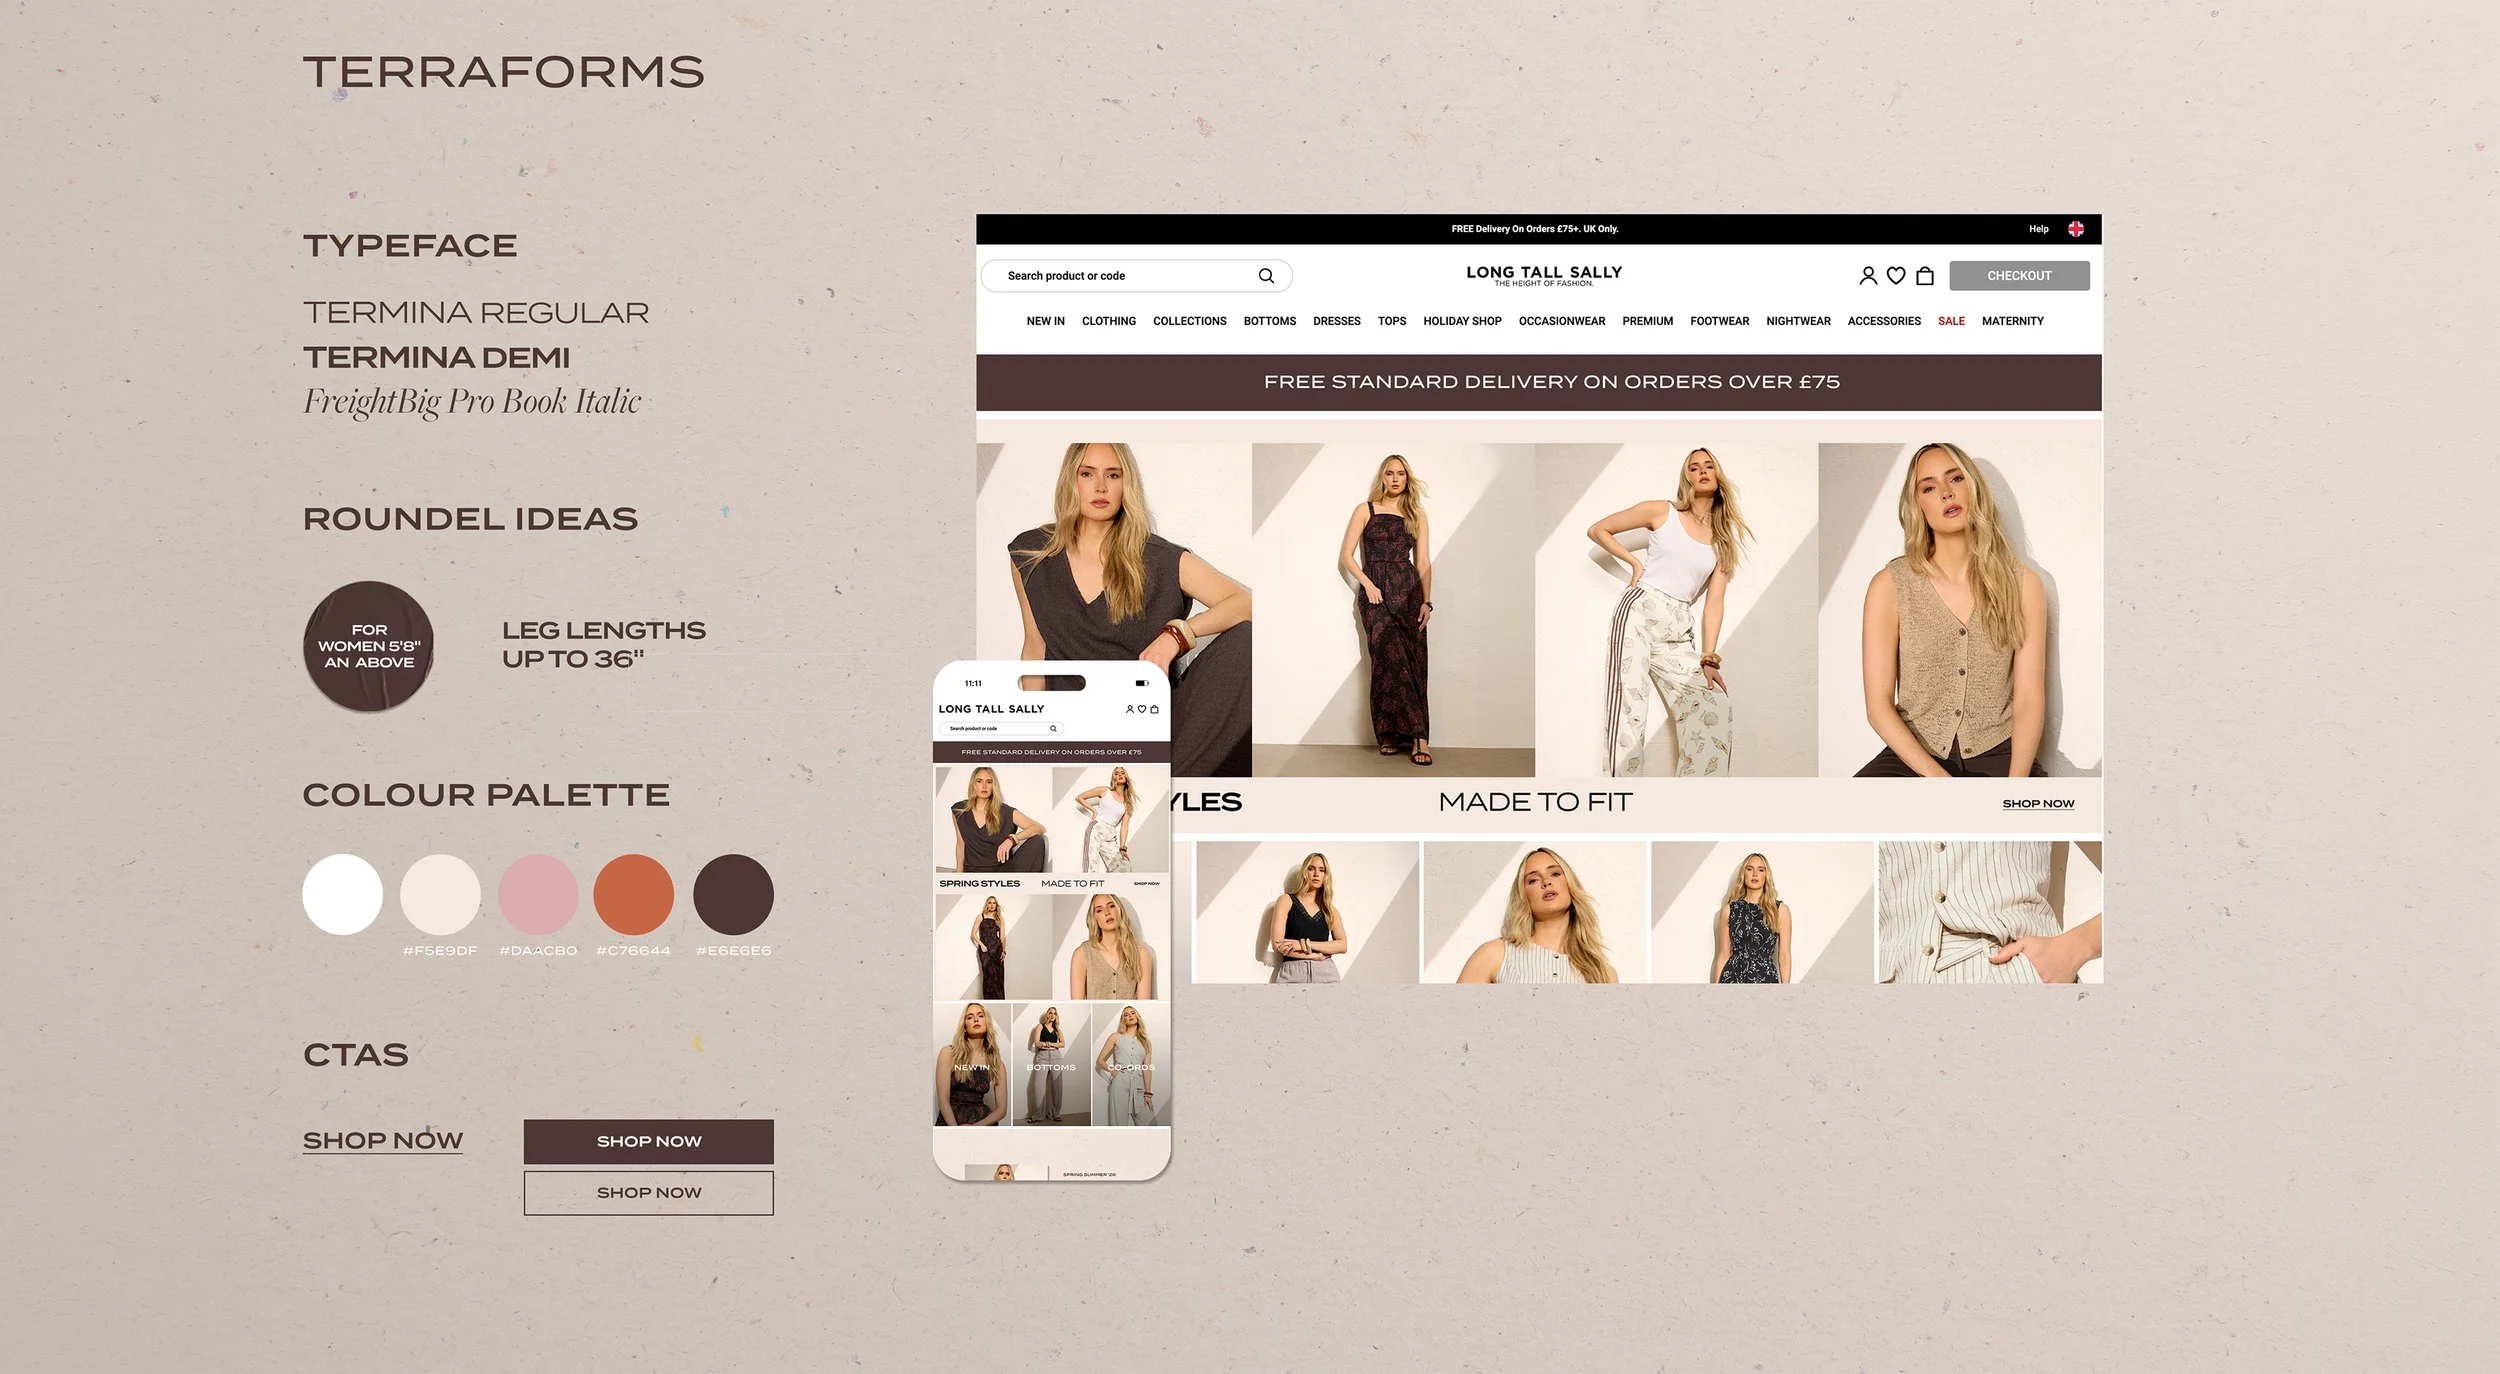Open the BOTTOMS menu item

(x=1269, y=321)
